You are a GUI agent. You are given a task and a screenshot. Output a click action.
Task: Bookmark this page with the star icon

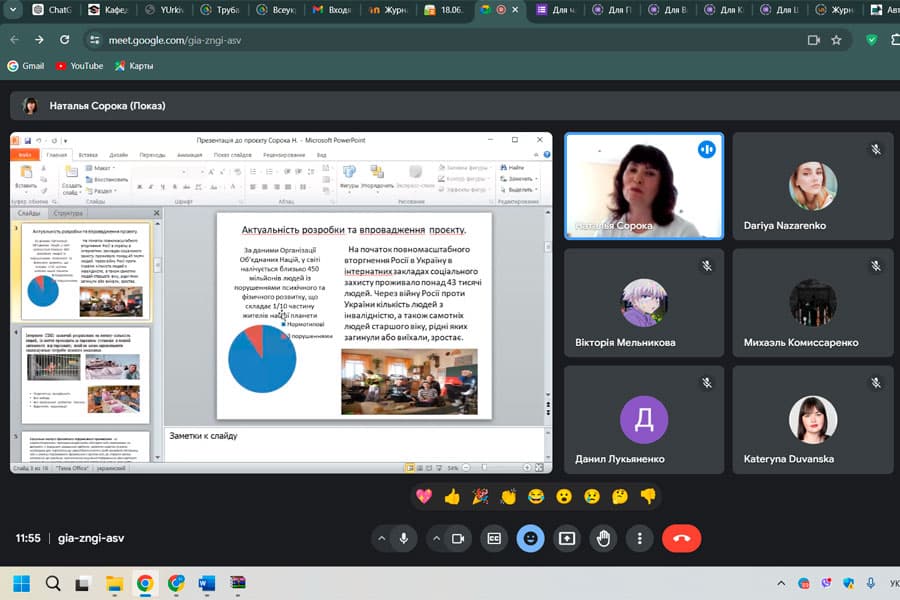coord(836,40)
